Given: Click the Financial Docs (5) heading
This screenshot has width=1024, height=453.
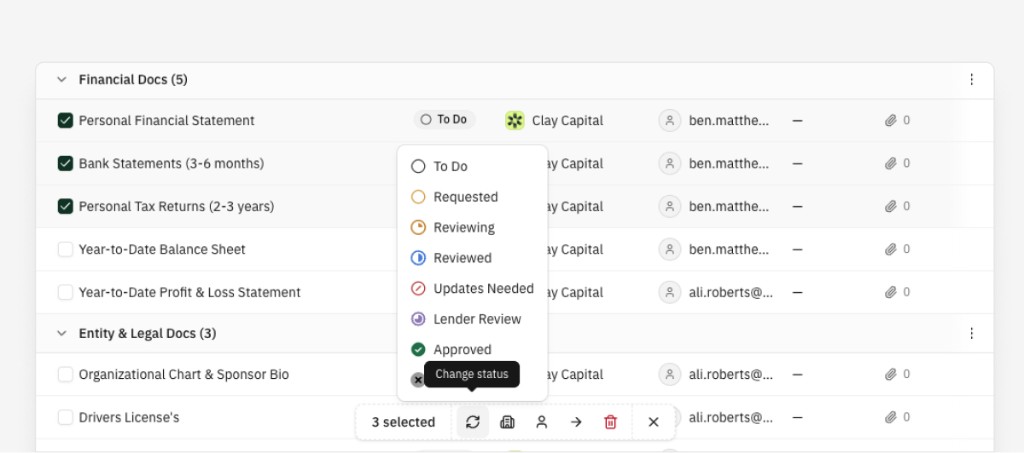Looking at the screenshot, I should pyautogui.click(x=133, y=80).
